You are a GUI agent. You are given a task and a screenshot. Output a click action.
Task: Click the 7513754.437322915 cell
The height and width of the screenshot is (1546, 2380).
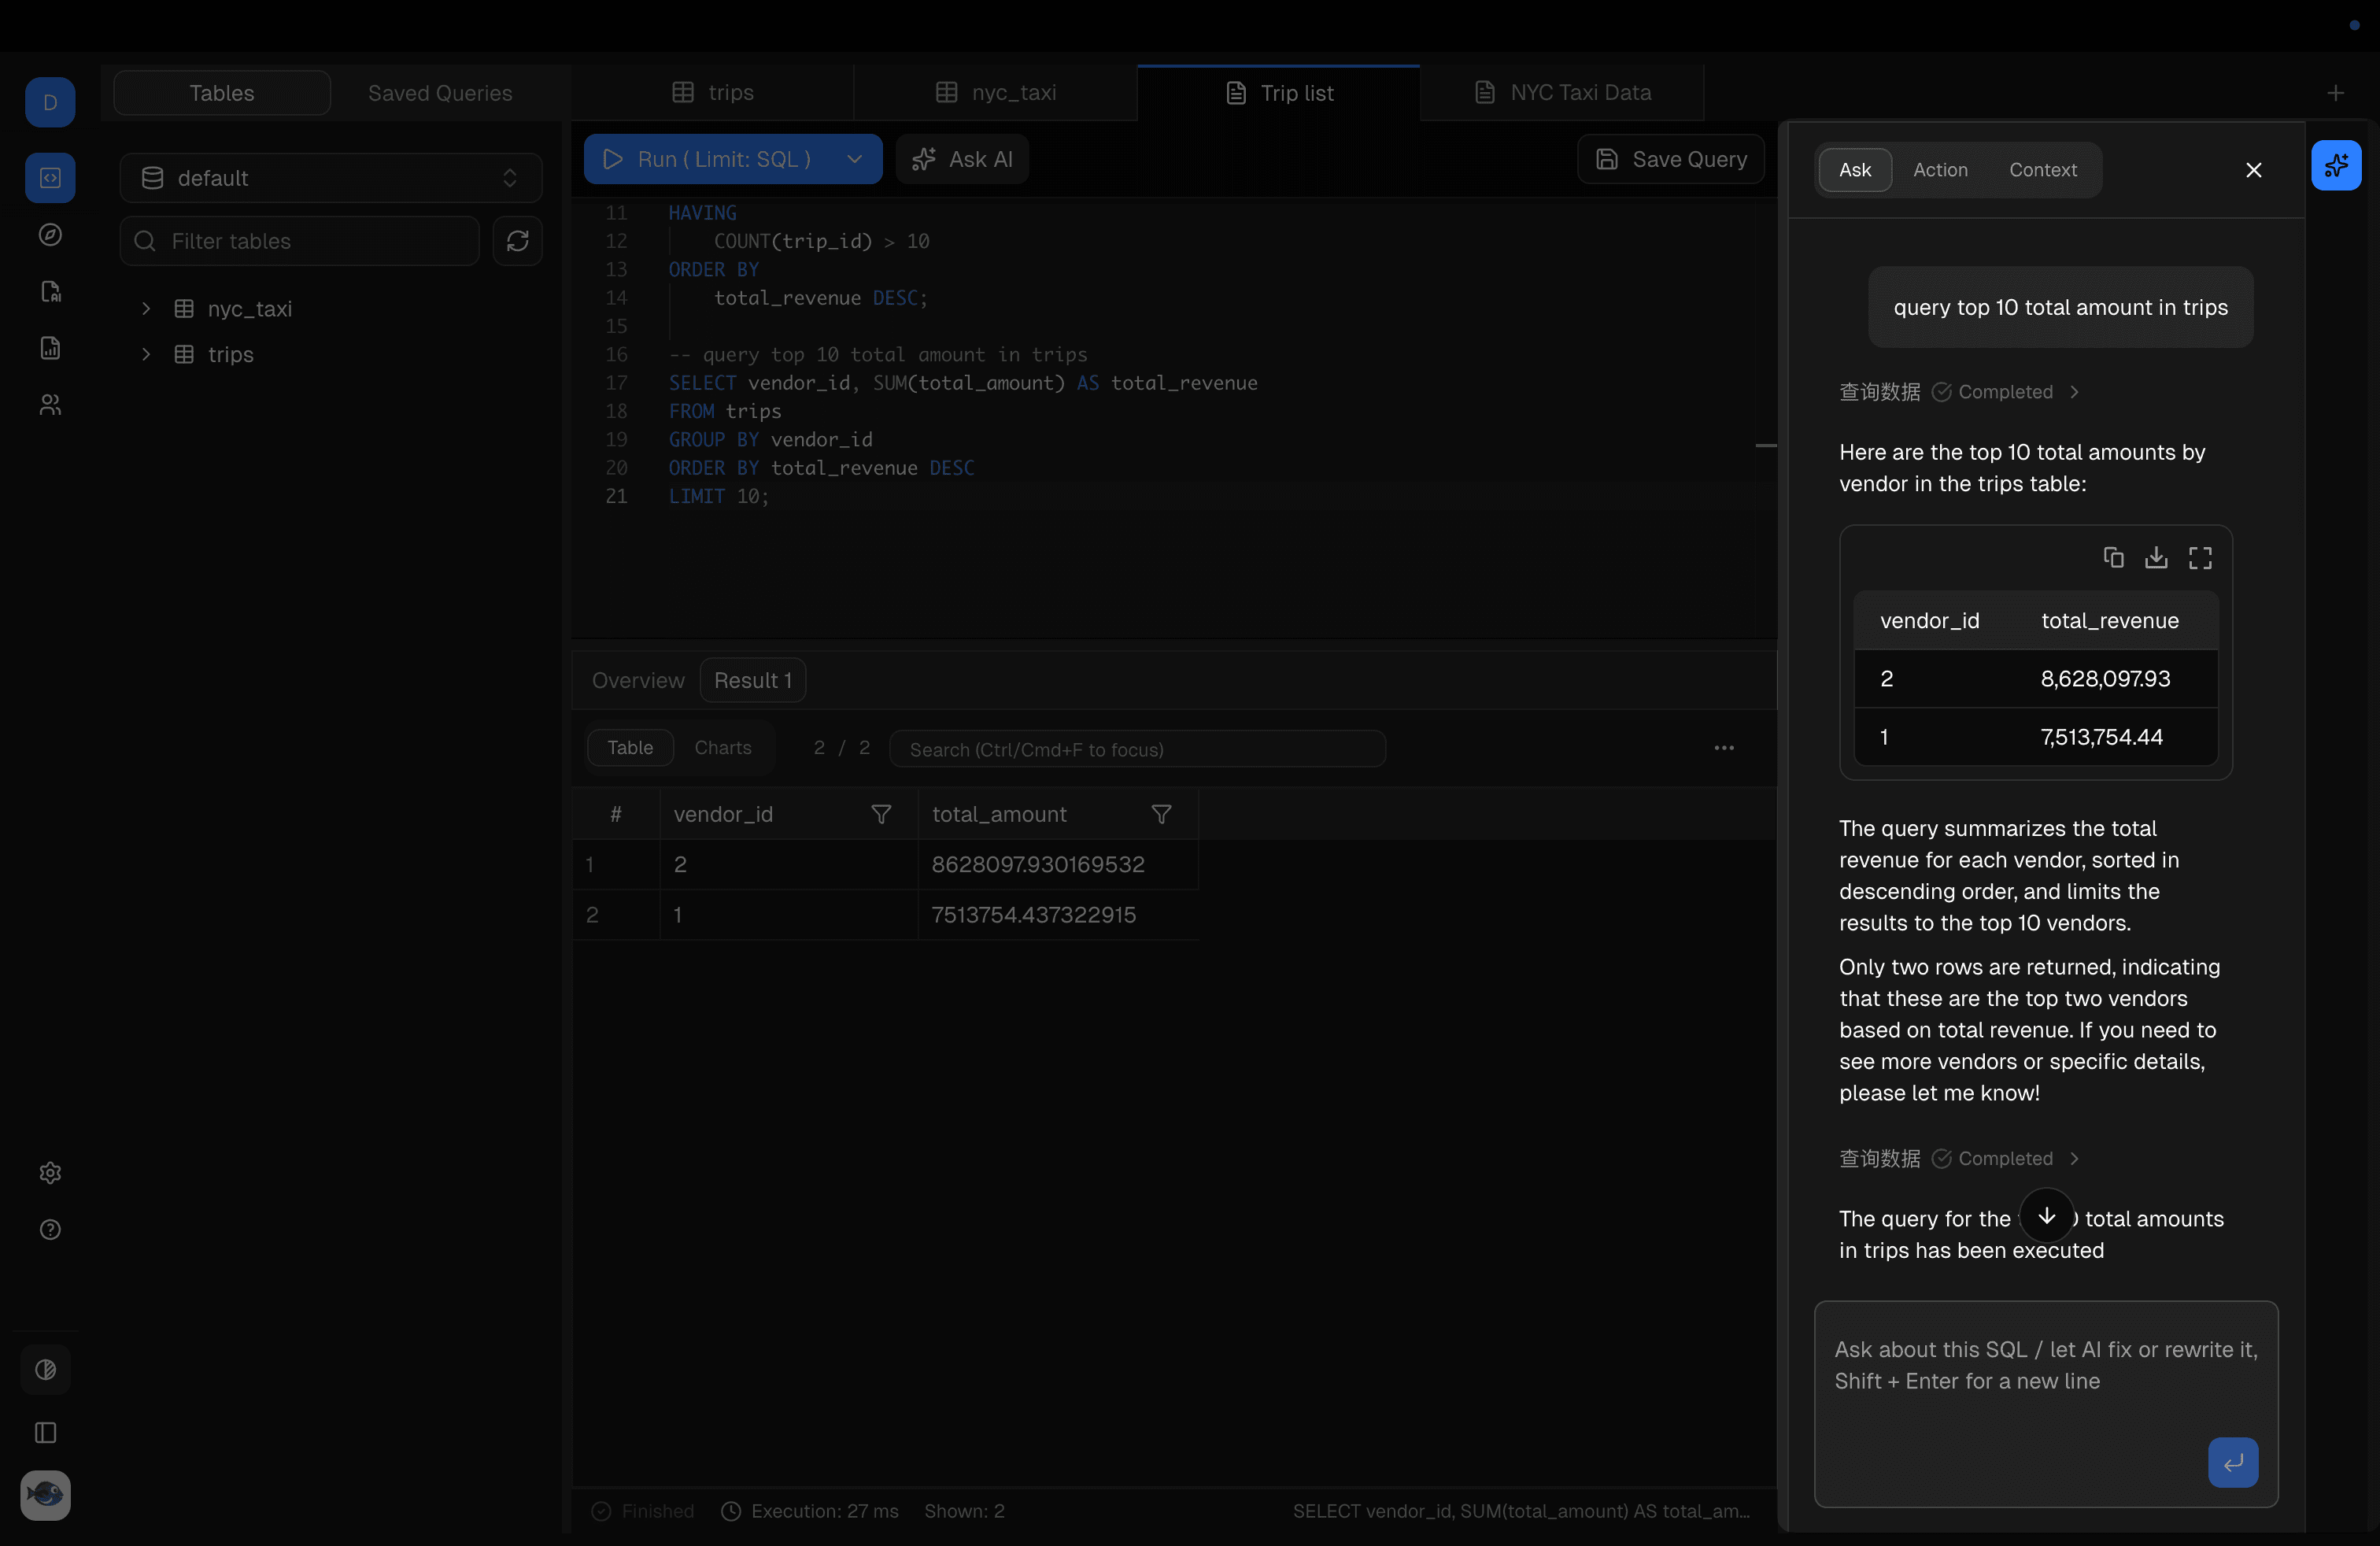[1058, 915]
